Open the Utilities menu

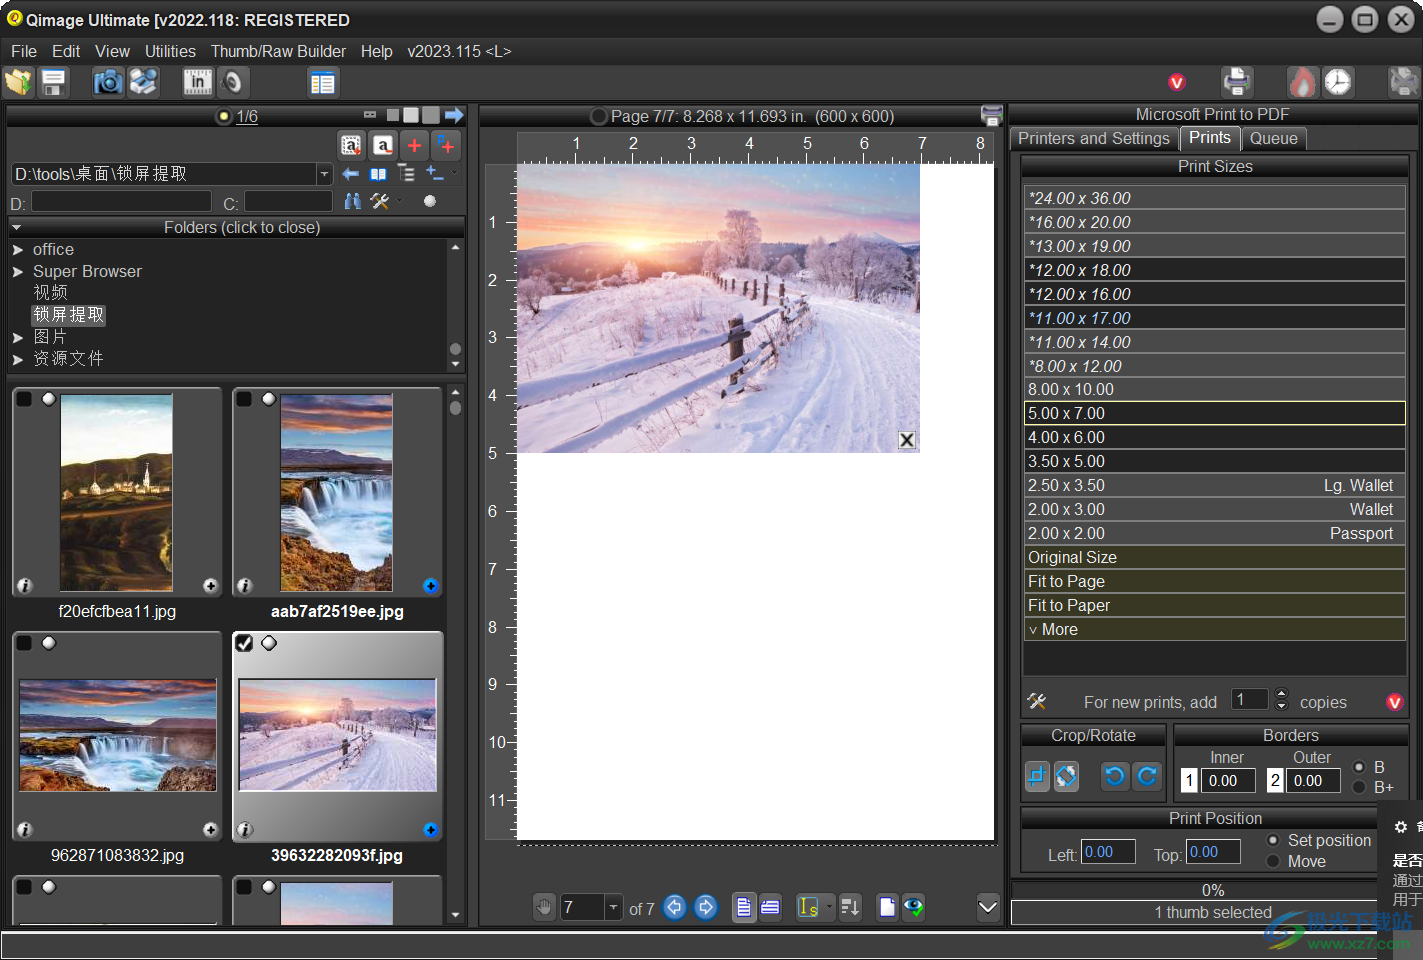tap(170, 51)
